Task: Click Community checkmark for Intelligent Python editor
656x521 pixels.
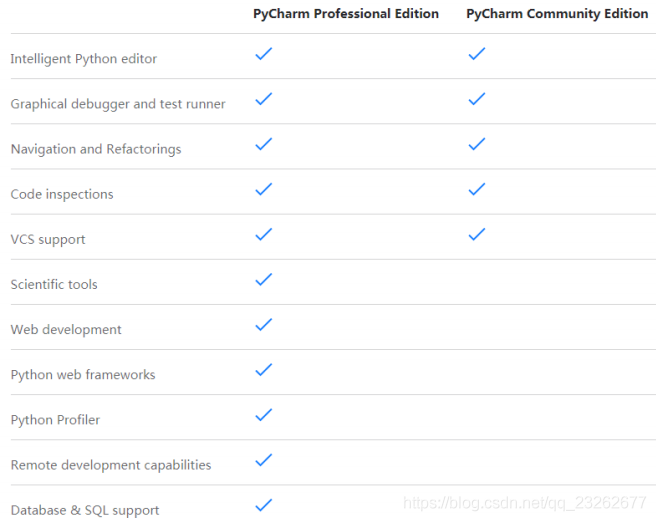Action: pyautogui.click(x=477, y=54)
